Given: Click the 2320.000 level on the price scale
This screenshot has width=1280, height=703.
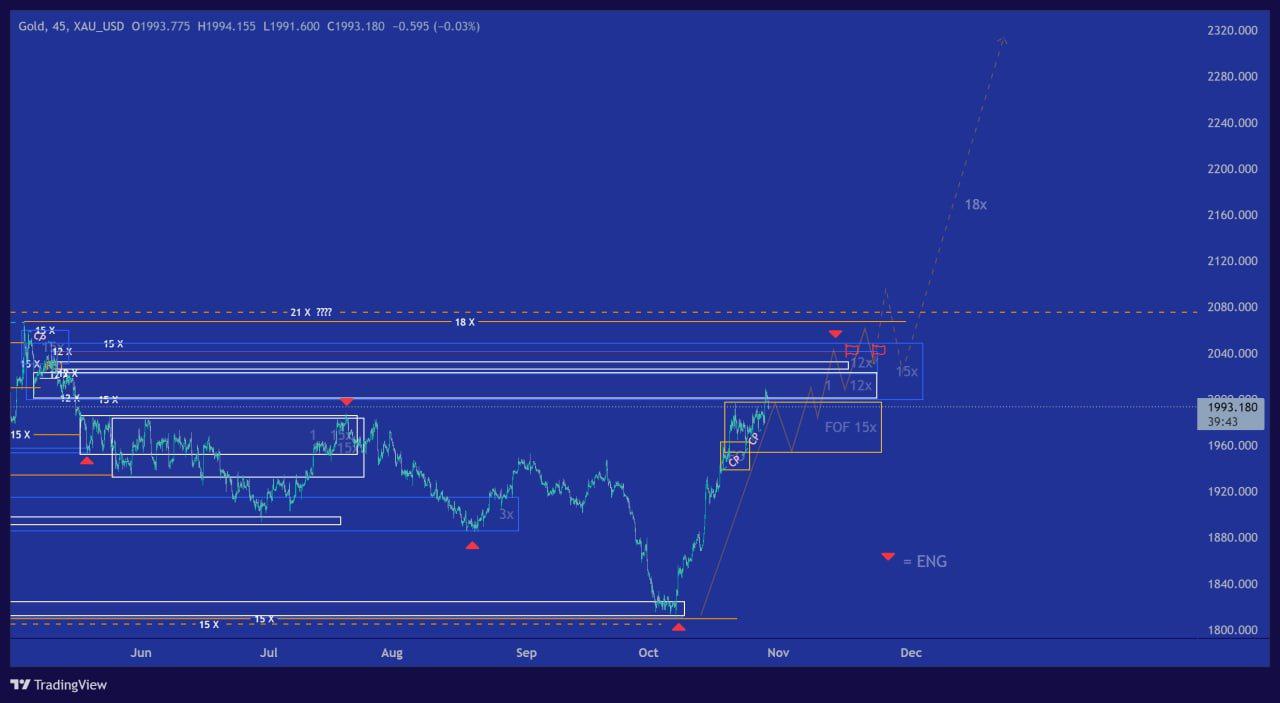Looking at the screenshot, I should click(x=1232, y=31).
